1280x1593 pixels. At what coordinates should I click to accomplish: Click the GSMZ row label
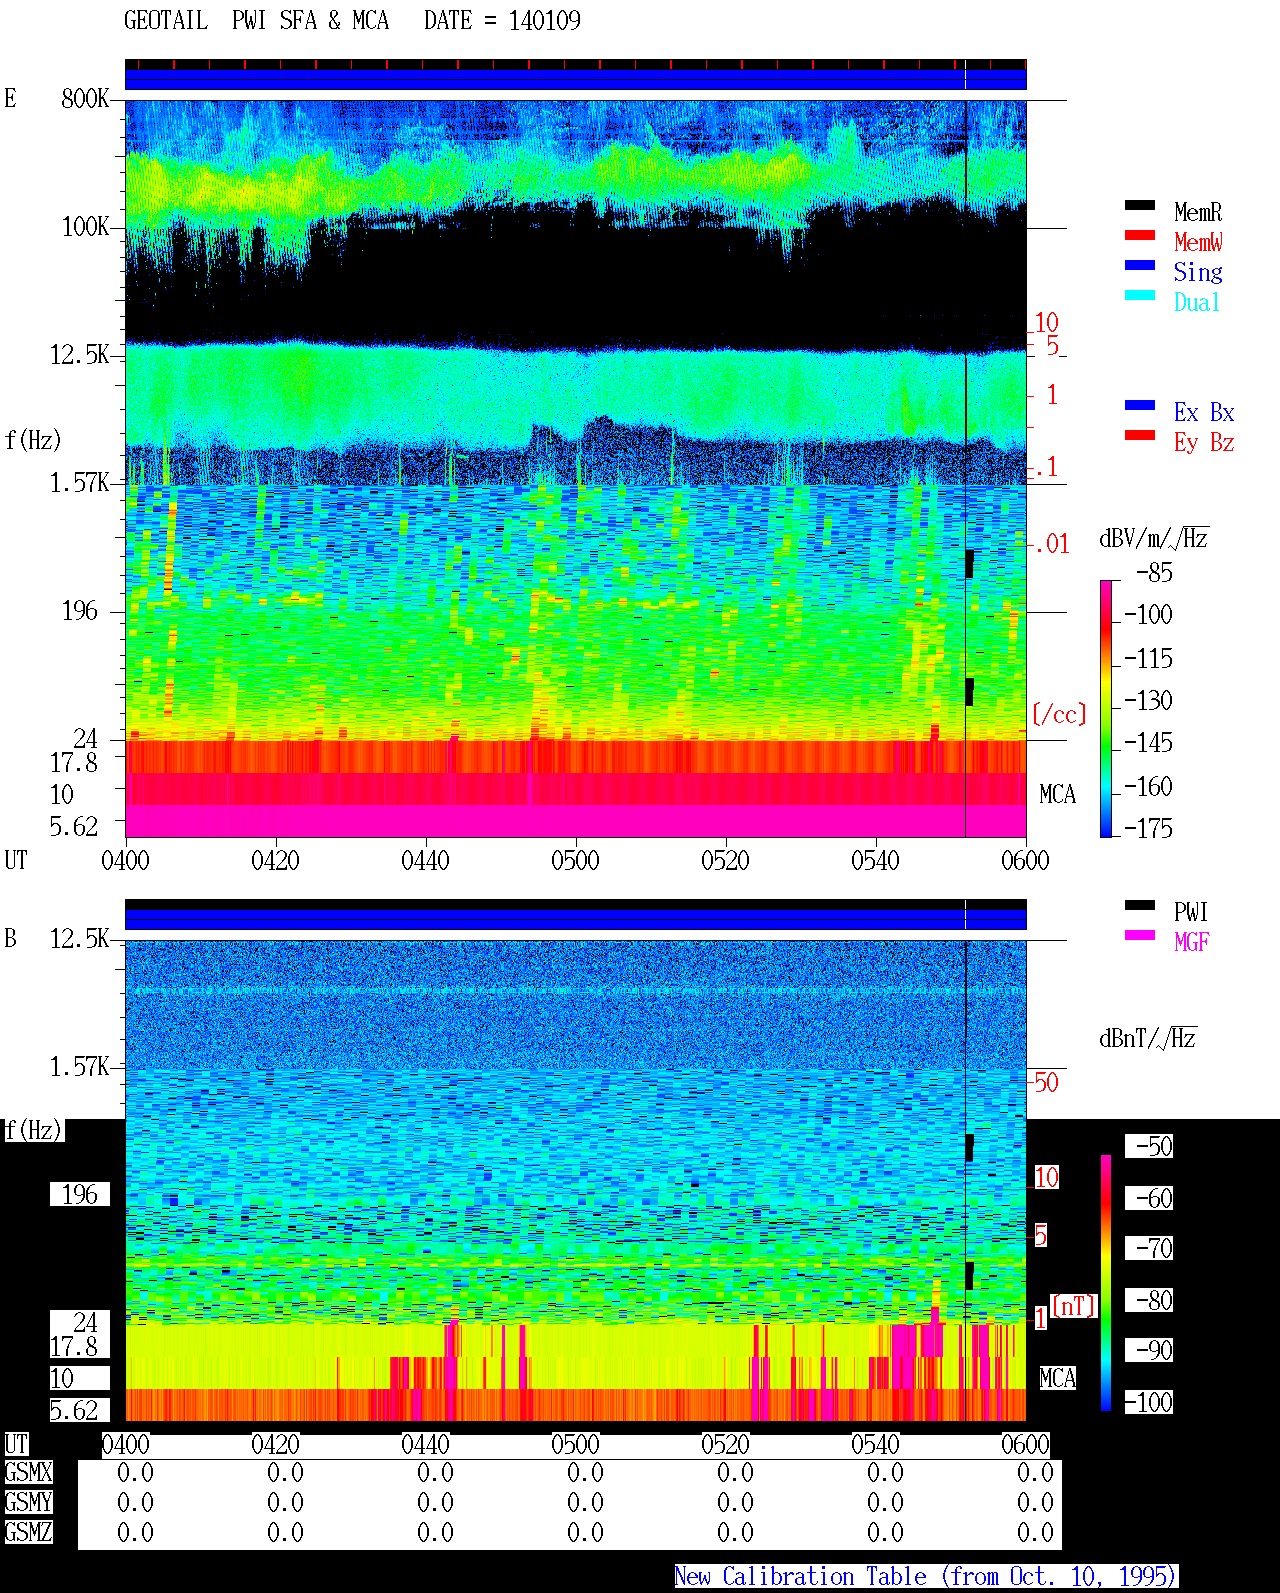coord(28,1533)
